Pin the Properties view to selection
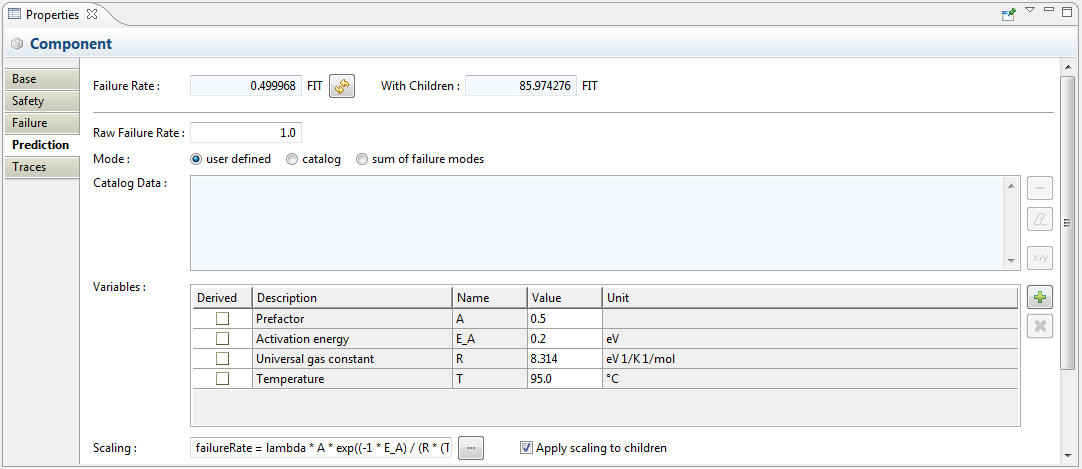Viewport: 1082px width, 469px height. 1008,14
